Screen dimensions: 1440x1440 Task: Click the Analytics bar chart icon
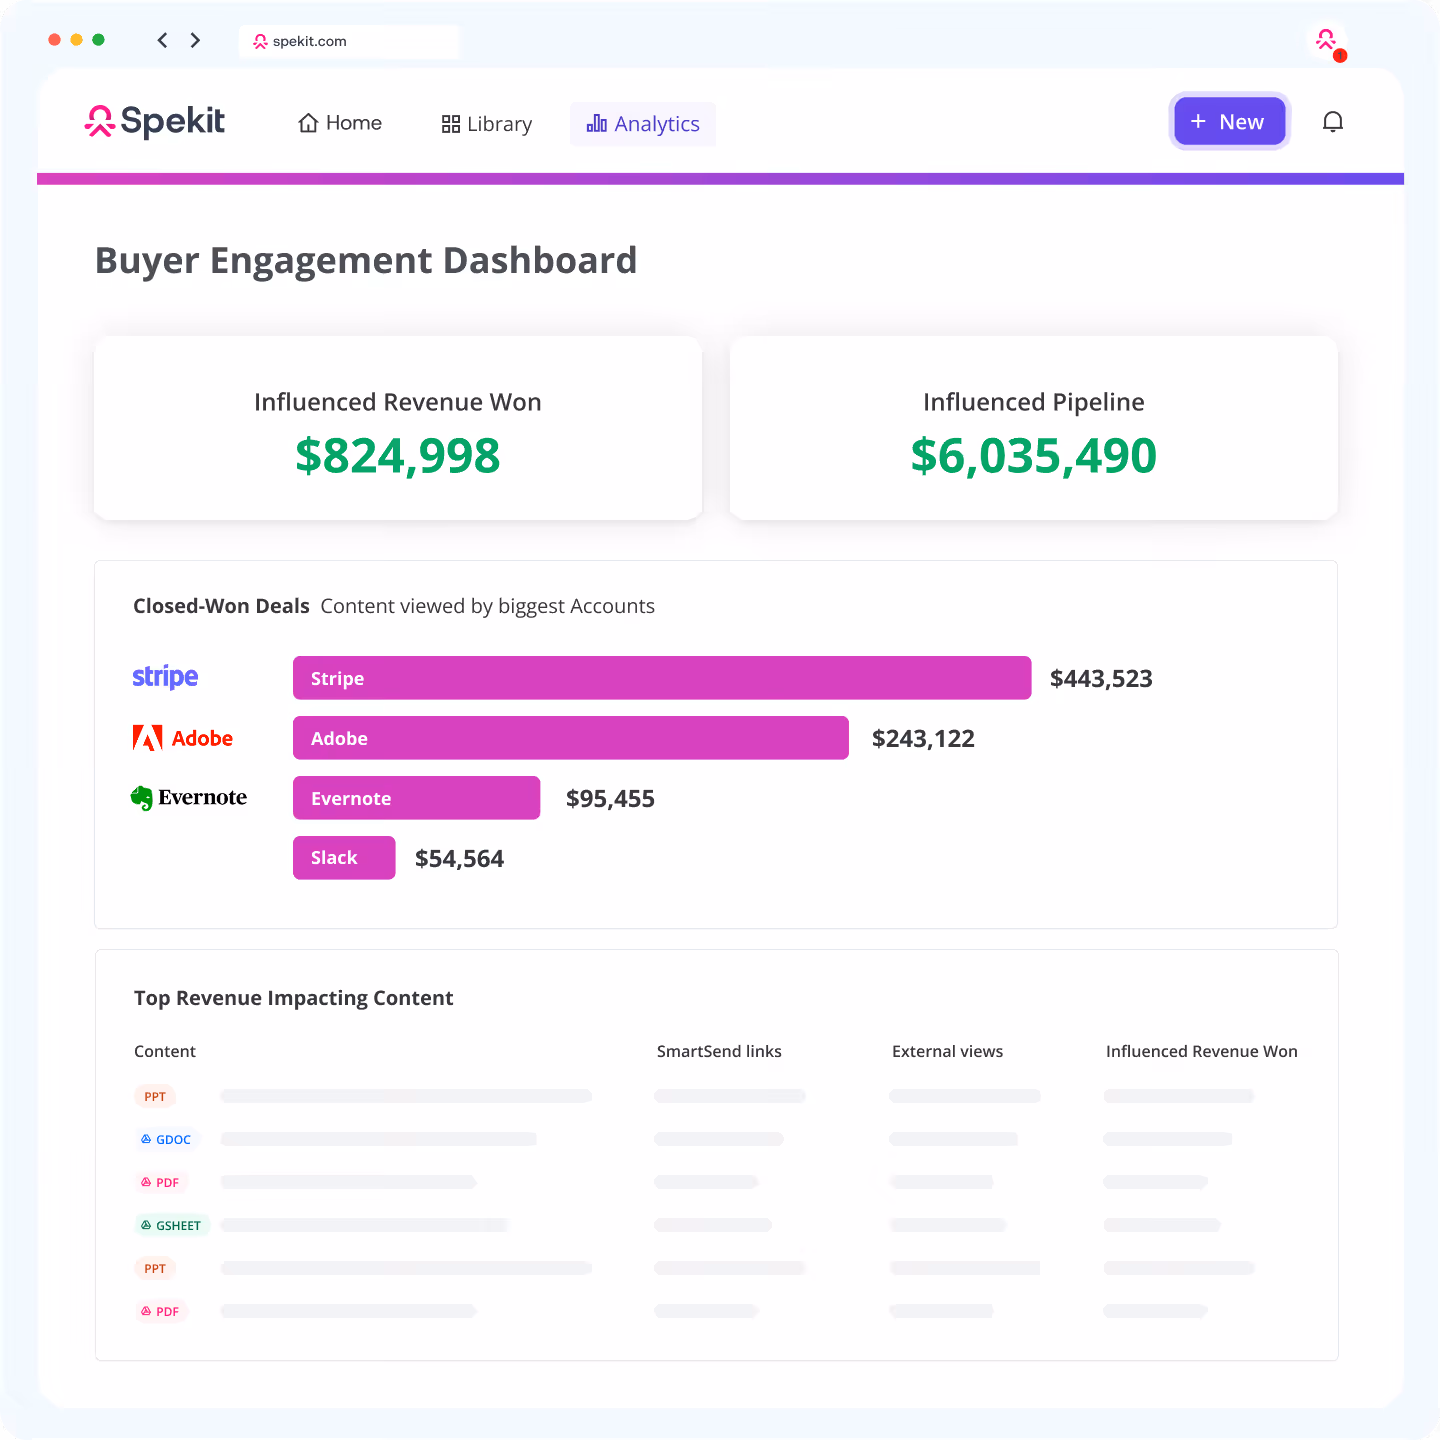click(595, 123)
